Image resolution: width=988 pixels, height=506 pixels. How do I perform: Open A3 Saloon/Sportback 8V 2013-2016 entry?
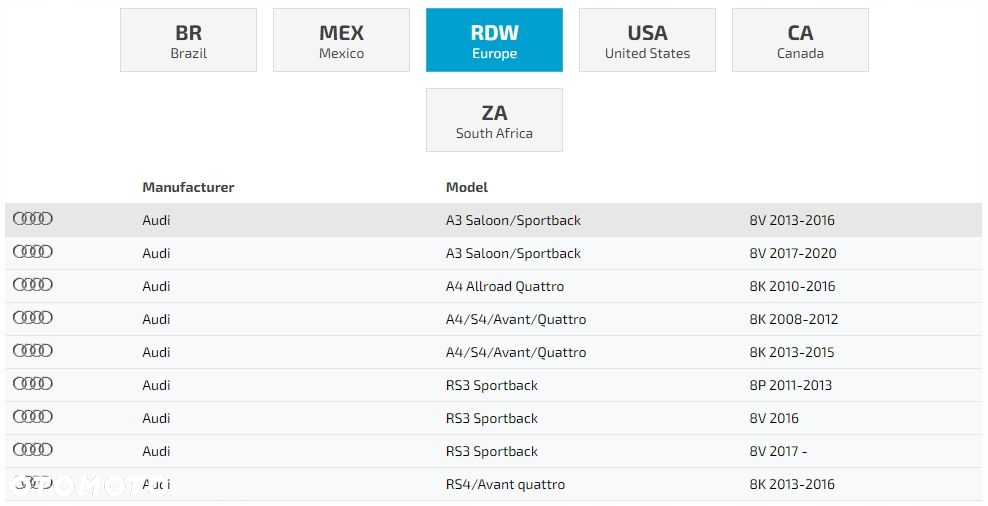[493, 220]
